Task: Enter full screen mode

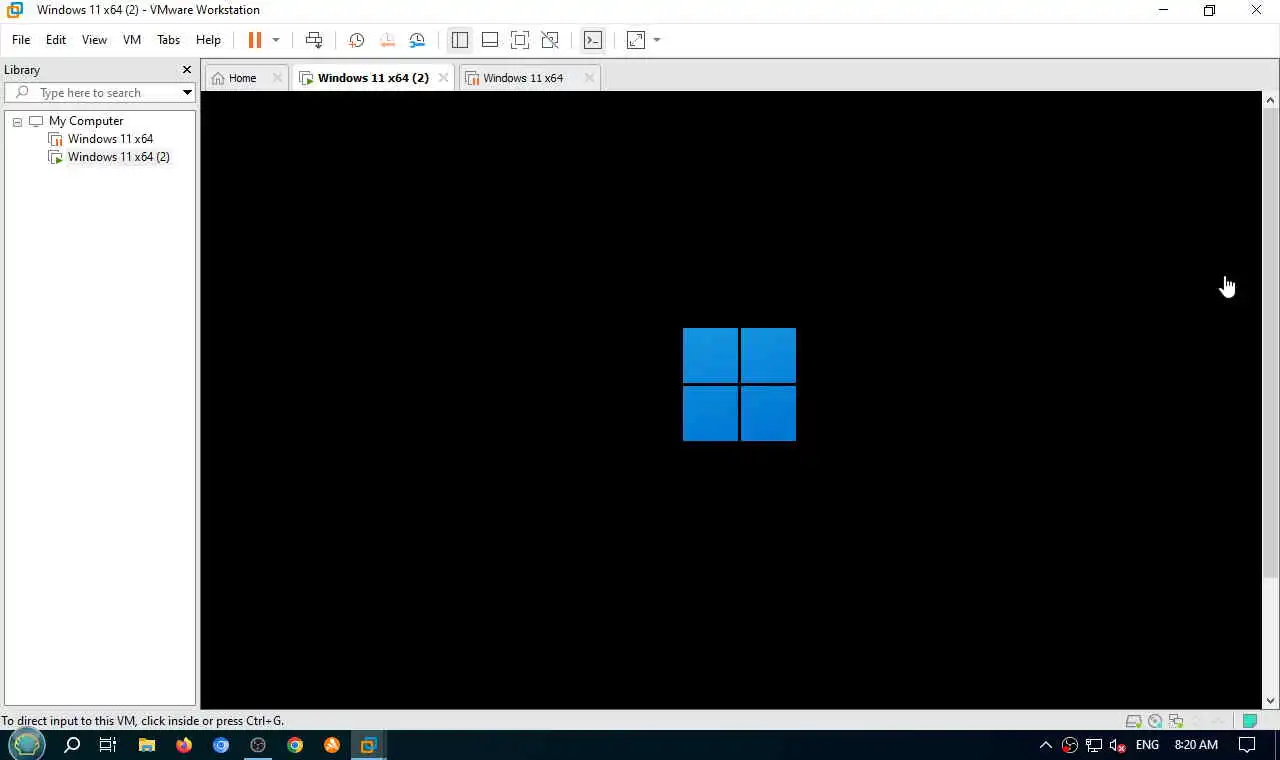Action: [x=520, y=40]
